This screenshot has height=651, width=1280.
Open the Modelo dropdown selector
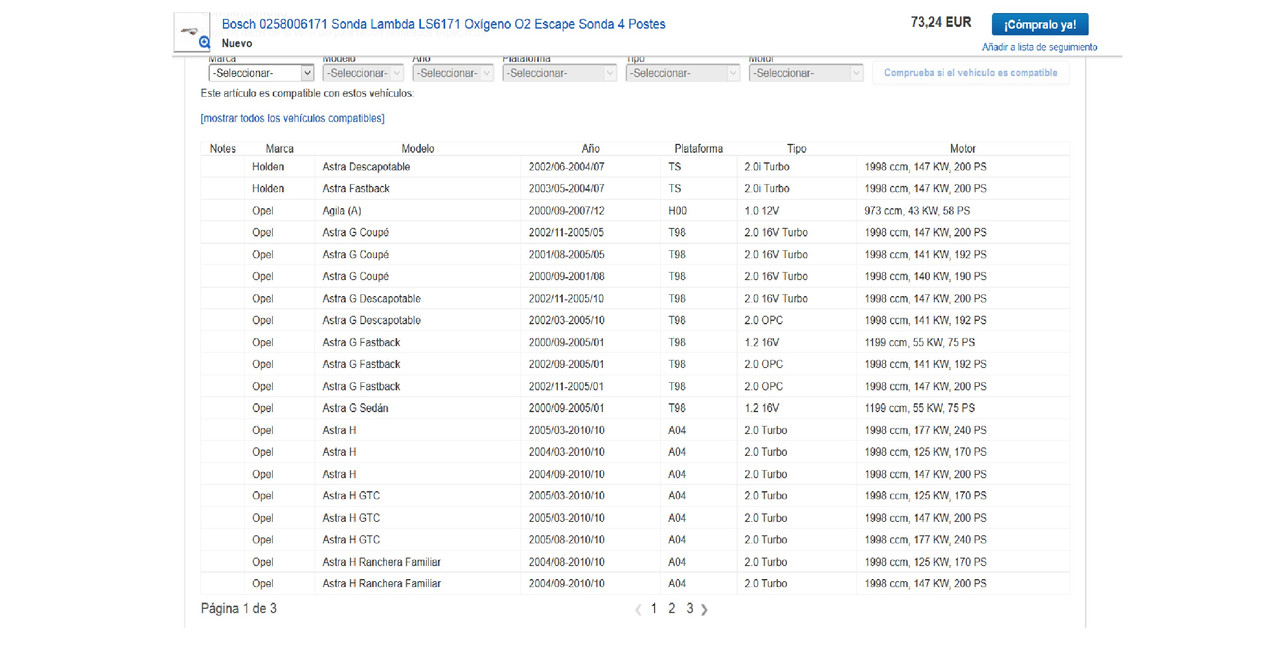(x=364, y=73)
